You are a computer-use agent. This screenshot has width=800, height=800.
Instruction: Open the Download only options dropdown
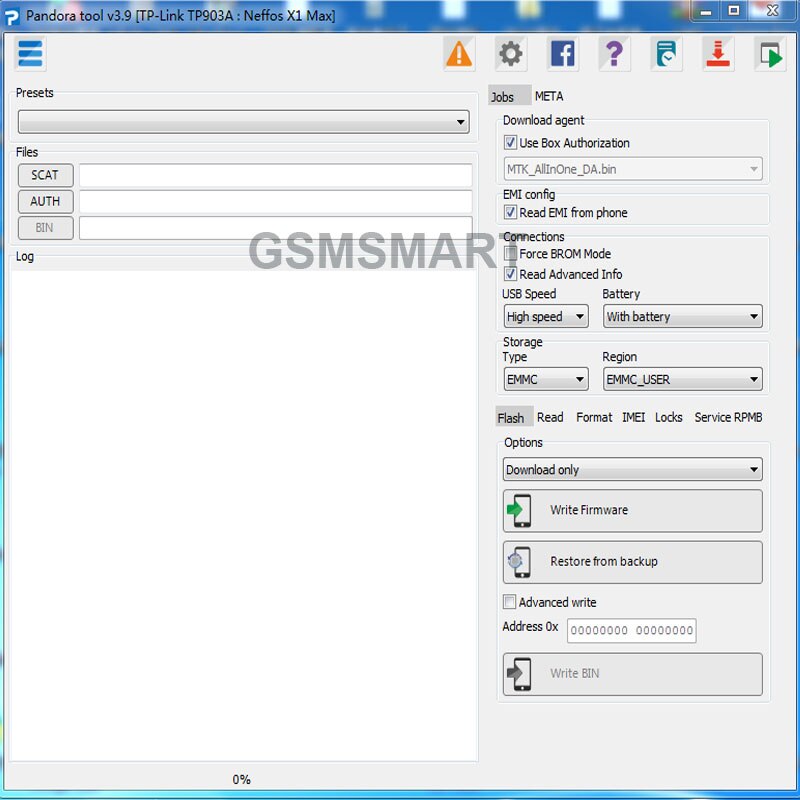[x=633, y=469]
